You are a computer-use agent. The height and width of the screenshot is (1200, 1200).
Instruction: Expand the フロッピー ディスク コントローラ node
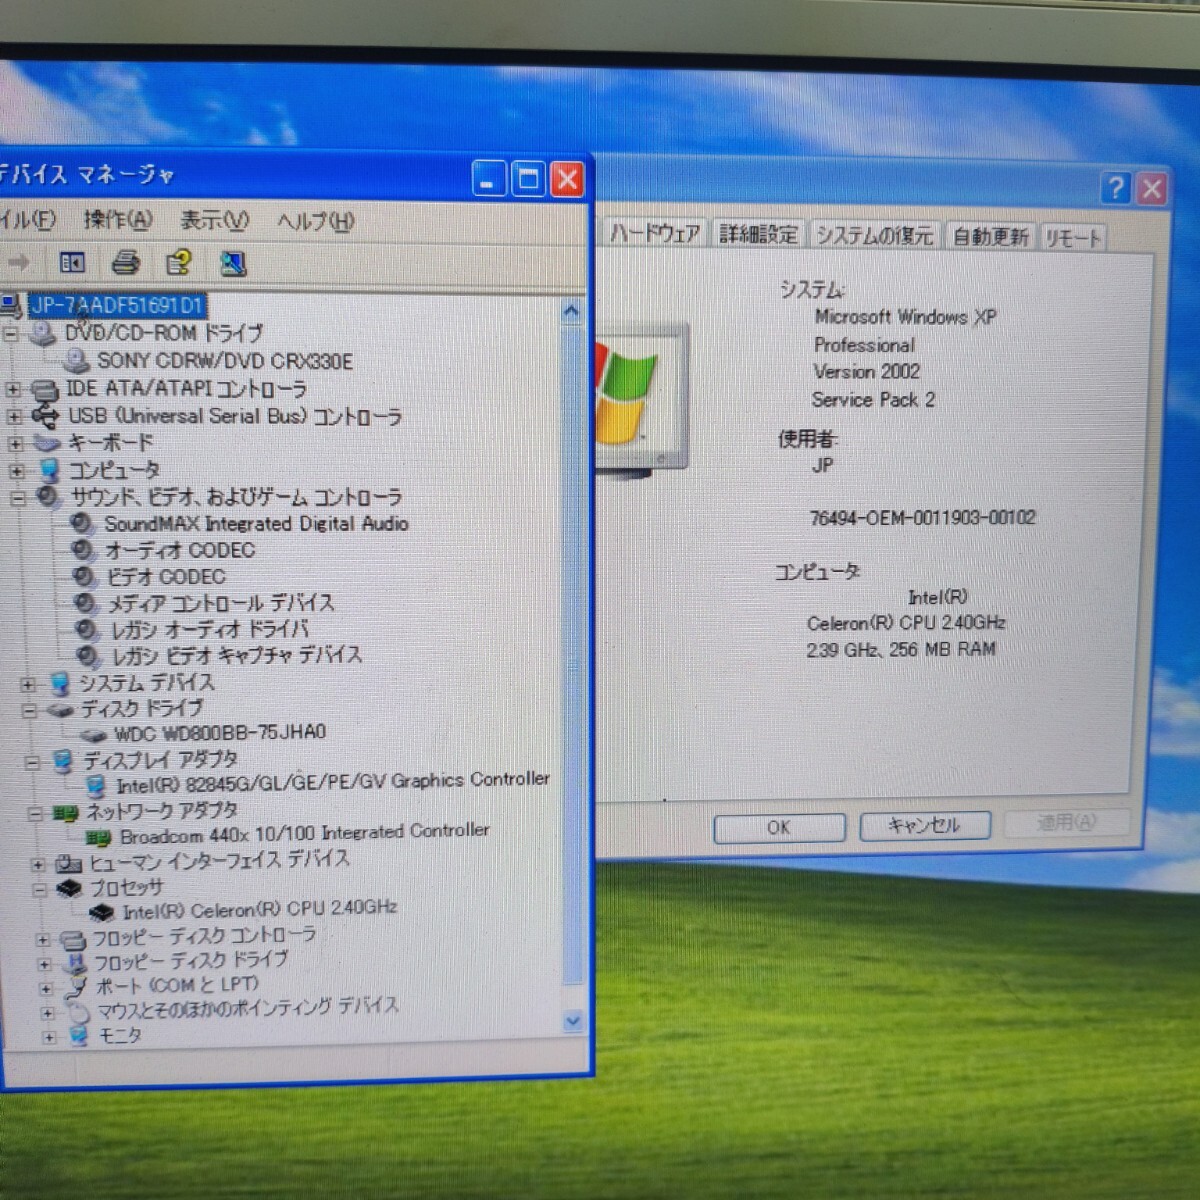(x=42, y=940)
